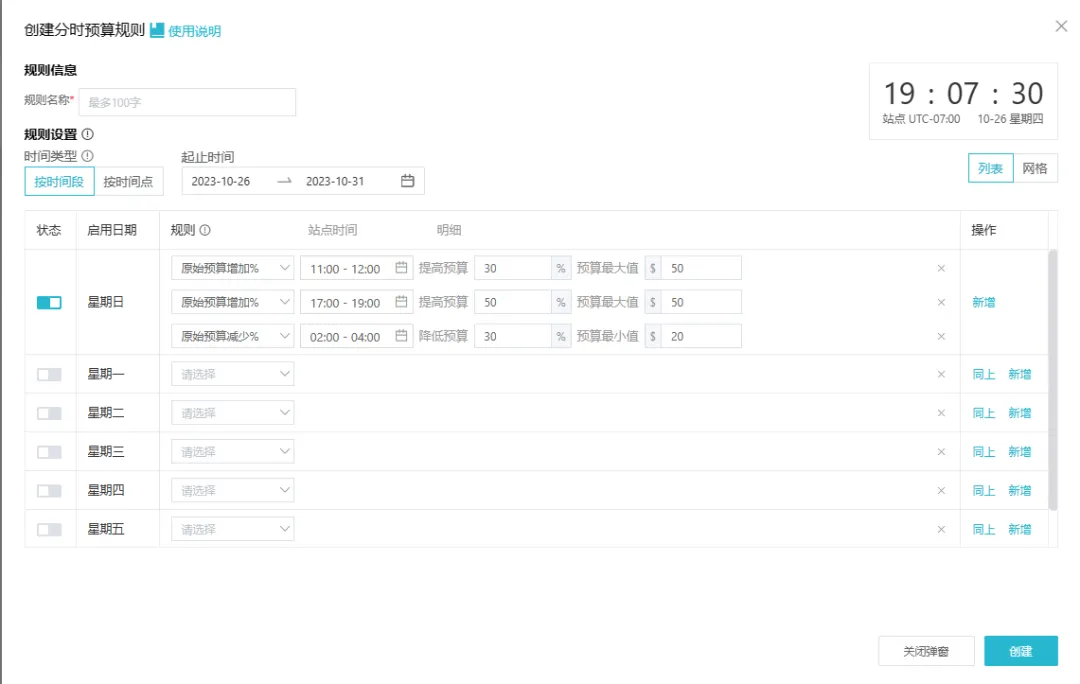
Task: Click 同上 in the 星期二 row
Action: coord(984,413)
